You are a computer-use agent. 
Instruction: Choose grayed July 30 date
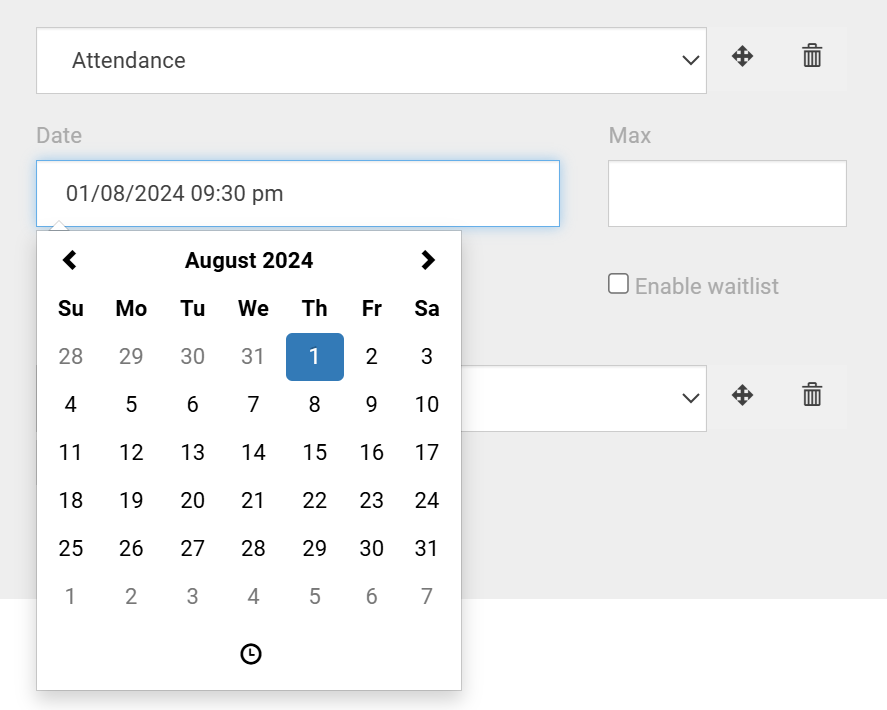[192, 356]
